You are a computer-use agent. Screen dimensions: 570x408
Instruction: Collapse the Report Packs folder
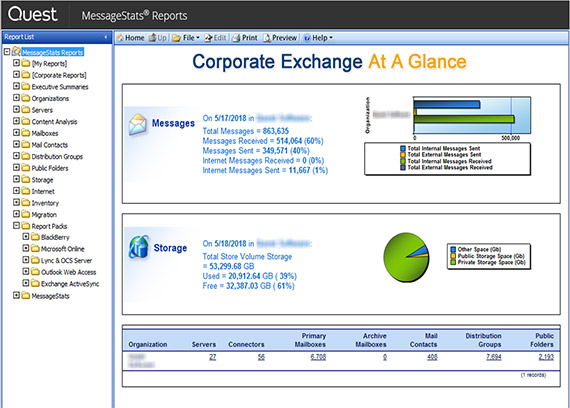[16, 225]
